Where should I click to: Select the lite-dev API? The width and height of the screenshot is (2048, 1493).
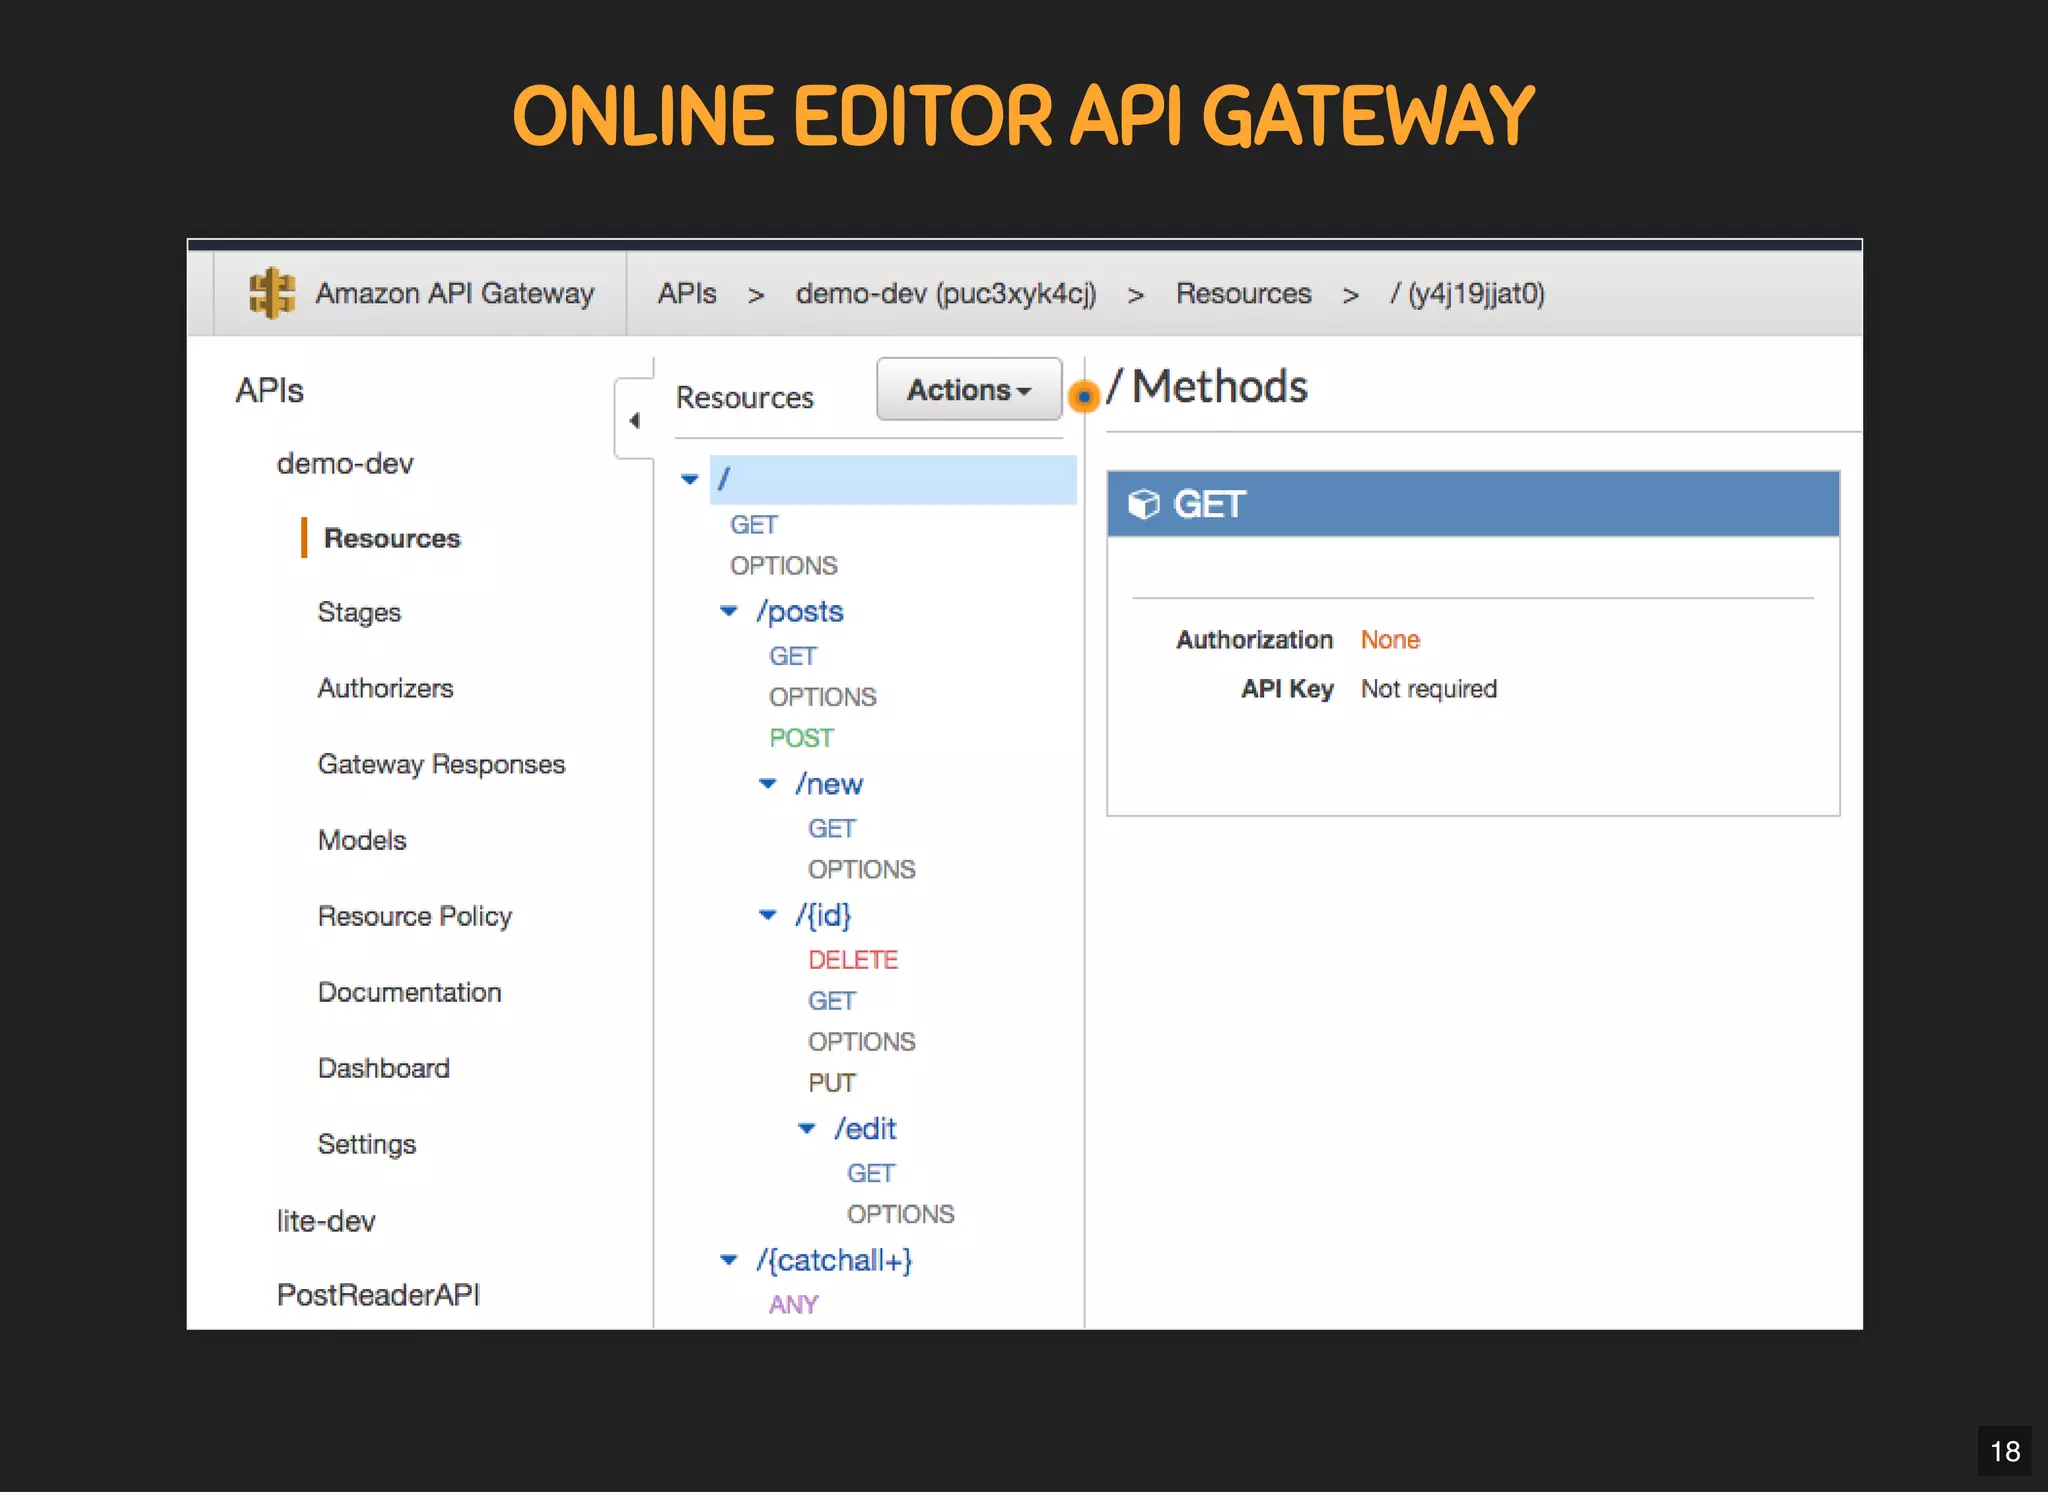326,1221
